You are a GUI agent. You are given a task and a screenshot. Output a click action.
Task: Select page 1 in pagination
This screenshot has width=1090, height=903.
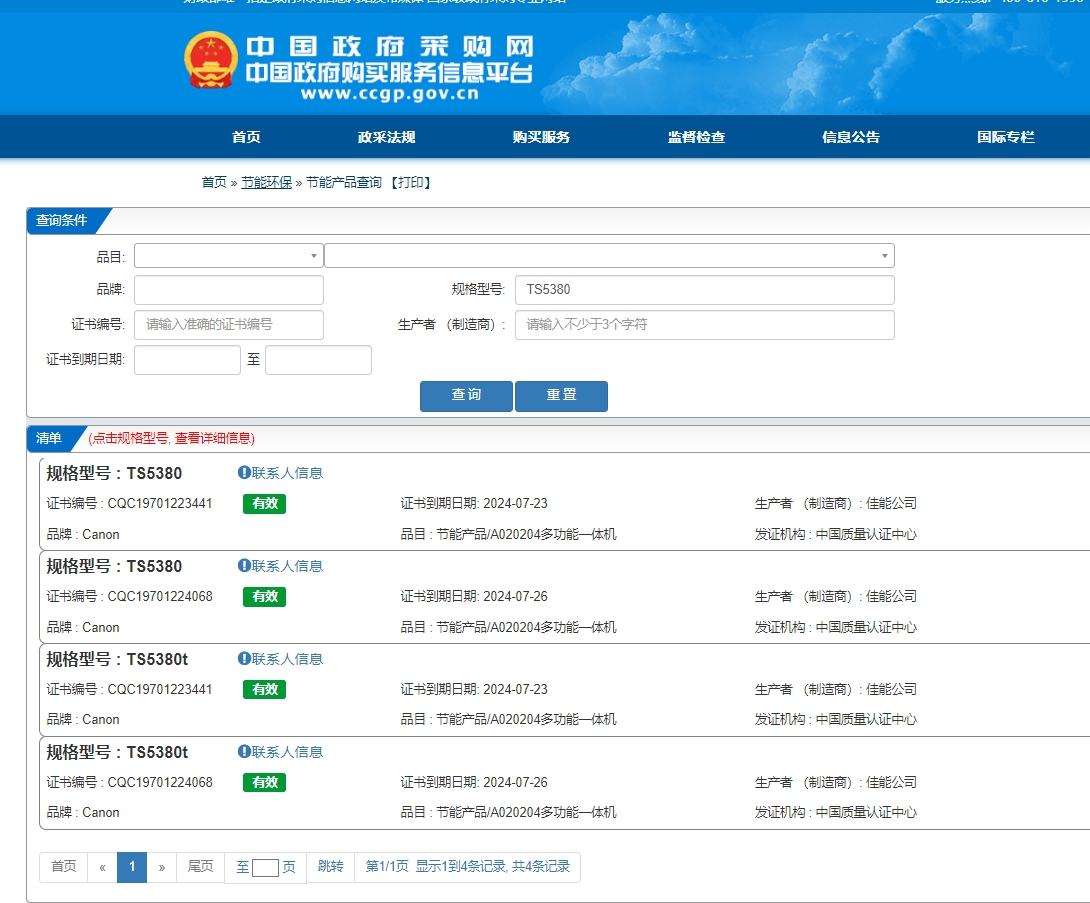[x=132, y=867]
